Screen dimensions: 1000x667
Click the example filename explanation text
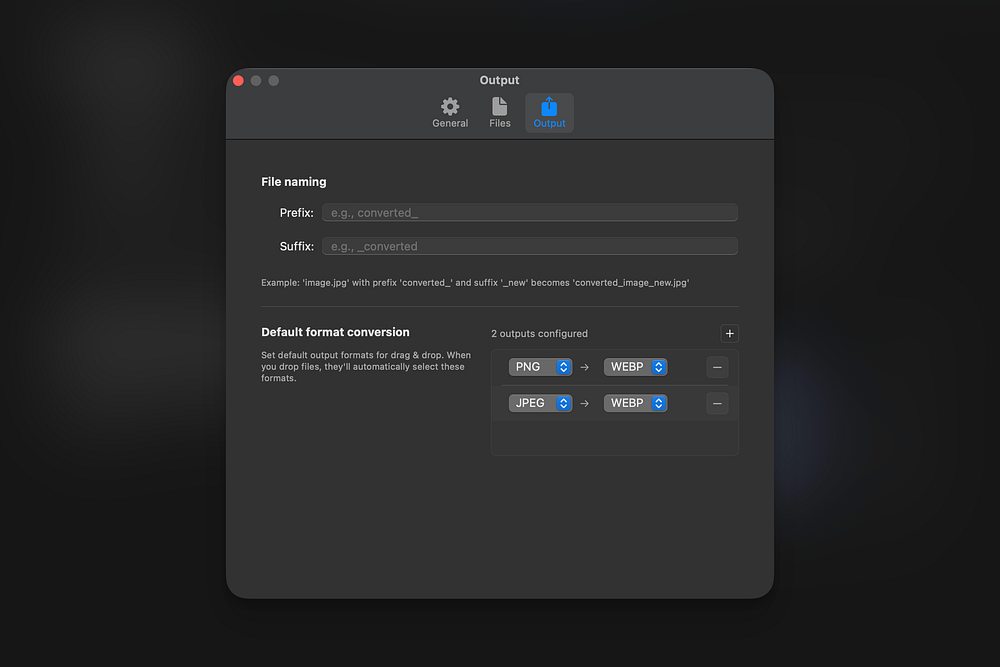pyautogui.click(x=475, y=282)
